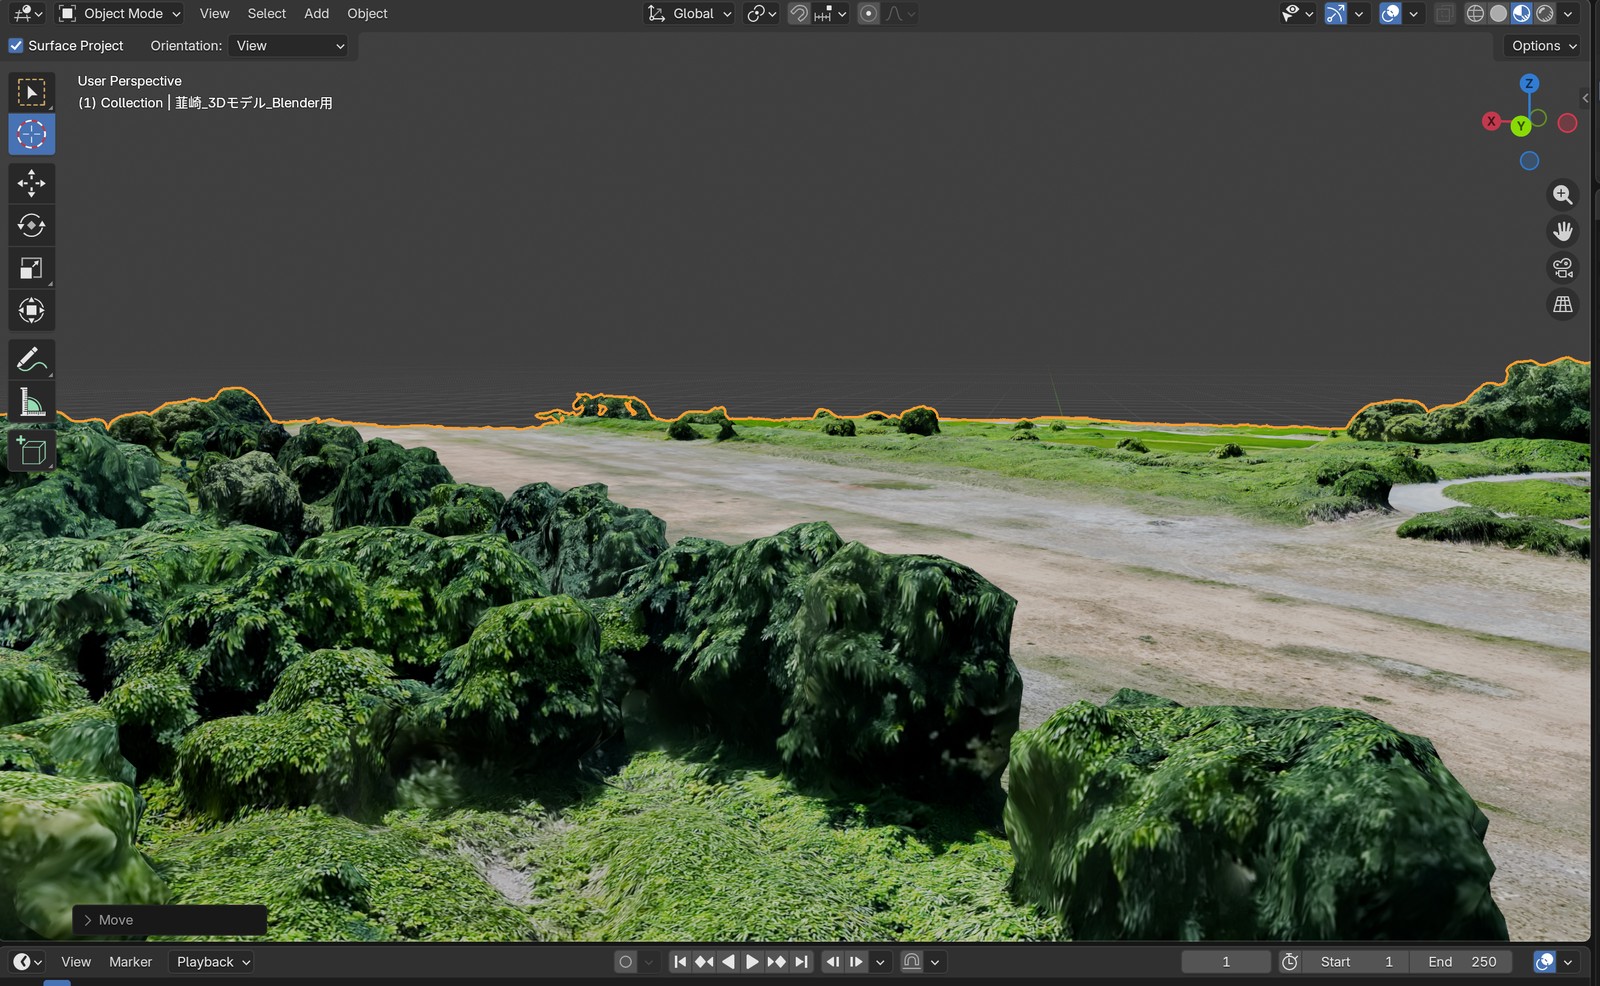Select the Measure tool
1600x986 pixels.
(x=31, y=402)
